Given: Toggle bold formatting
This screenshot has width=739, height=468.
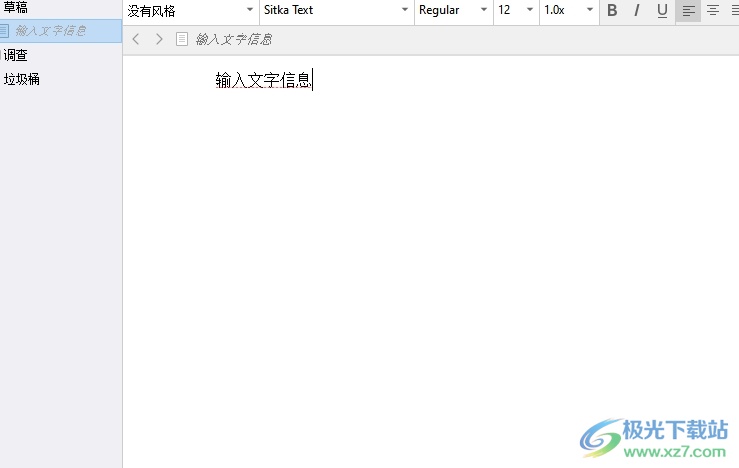Looking at the screenshot, I should 612,11.
